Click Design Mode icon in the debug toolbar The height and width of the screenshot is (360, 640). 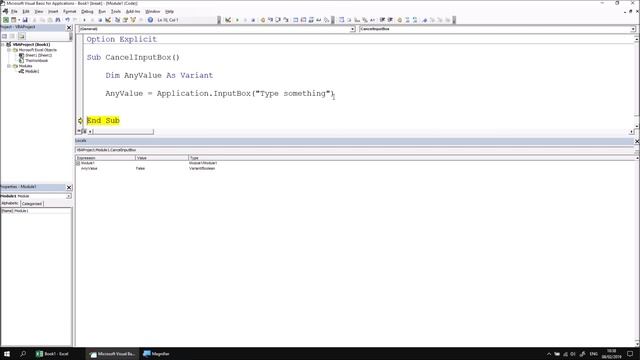(228, 20)
